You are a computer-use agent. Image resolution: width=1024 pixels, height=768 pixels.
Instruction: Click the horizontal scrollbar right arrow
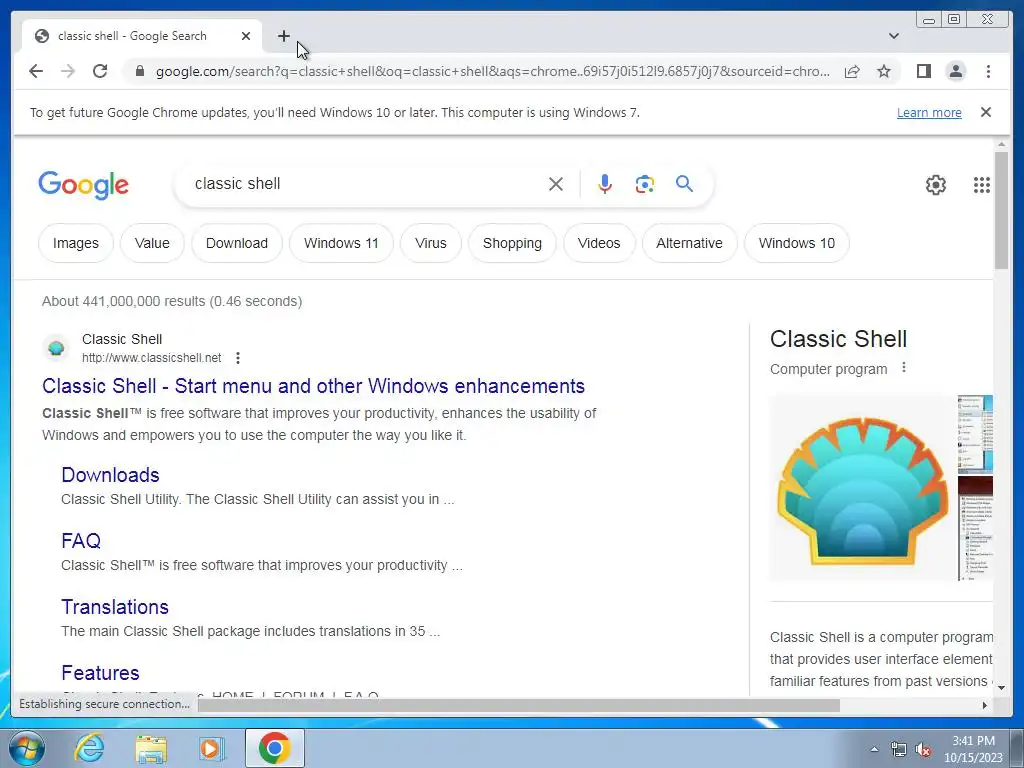[985, 705]
